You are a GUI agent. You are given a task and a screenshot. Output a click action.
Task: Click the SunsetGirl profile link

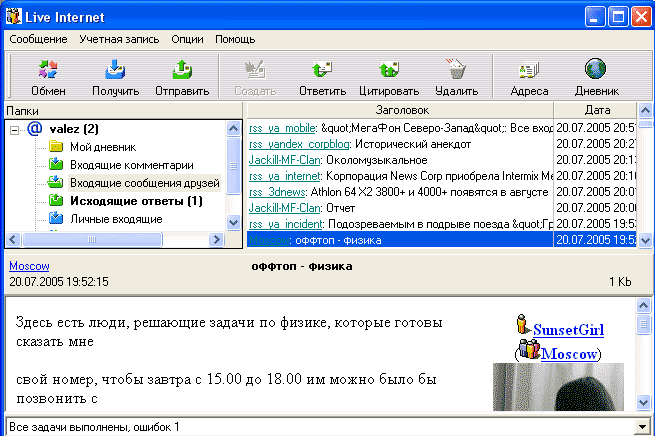[568, 329]
